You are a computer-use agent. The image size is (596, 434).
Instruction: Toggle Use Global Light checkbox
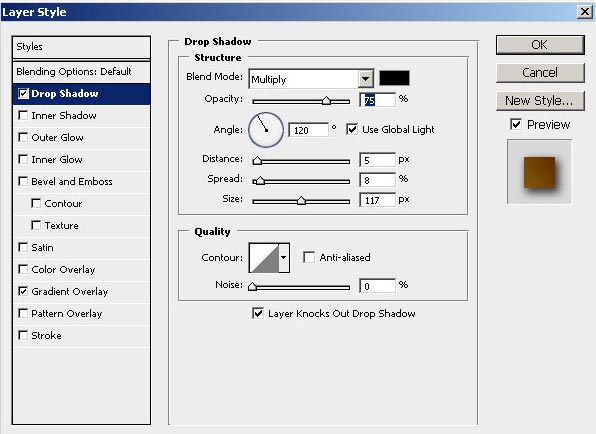352,129
